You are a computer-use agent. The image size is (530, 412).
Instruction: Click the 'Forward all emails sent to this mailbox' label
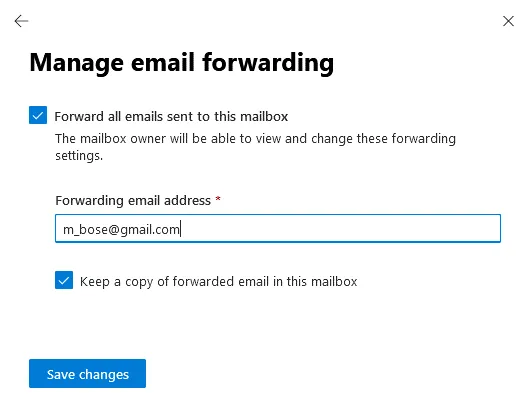click(171, 117)
